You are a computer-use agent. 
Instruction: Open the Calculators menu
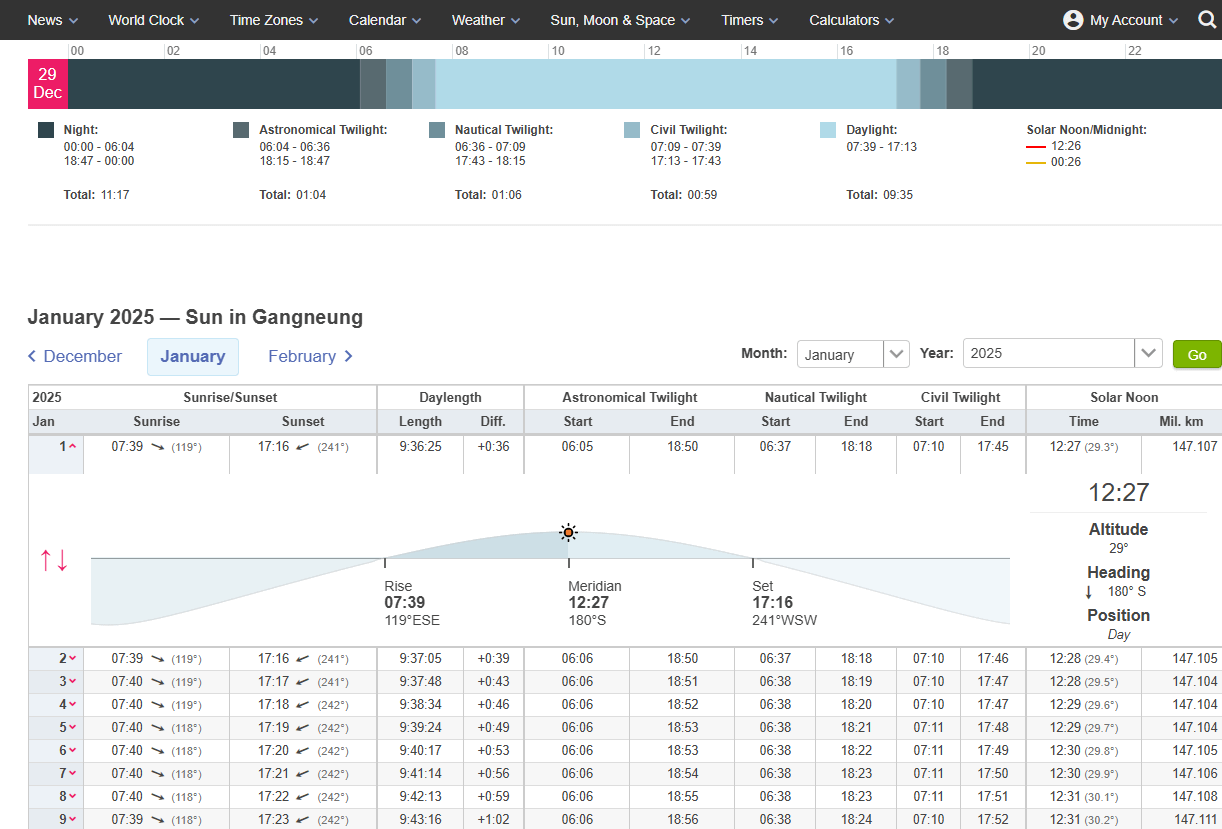point(852,20)
